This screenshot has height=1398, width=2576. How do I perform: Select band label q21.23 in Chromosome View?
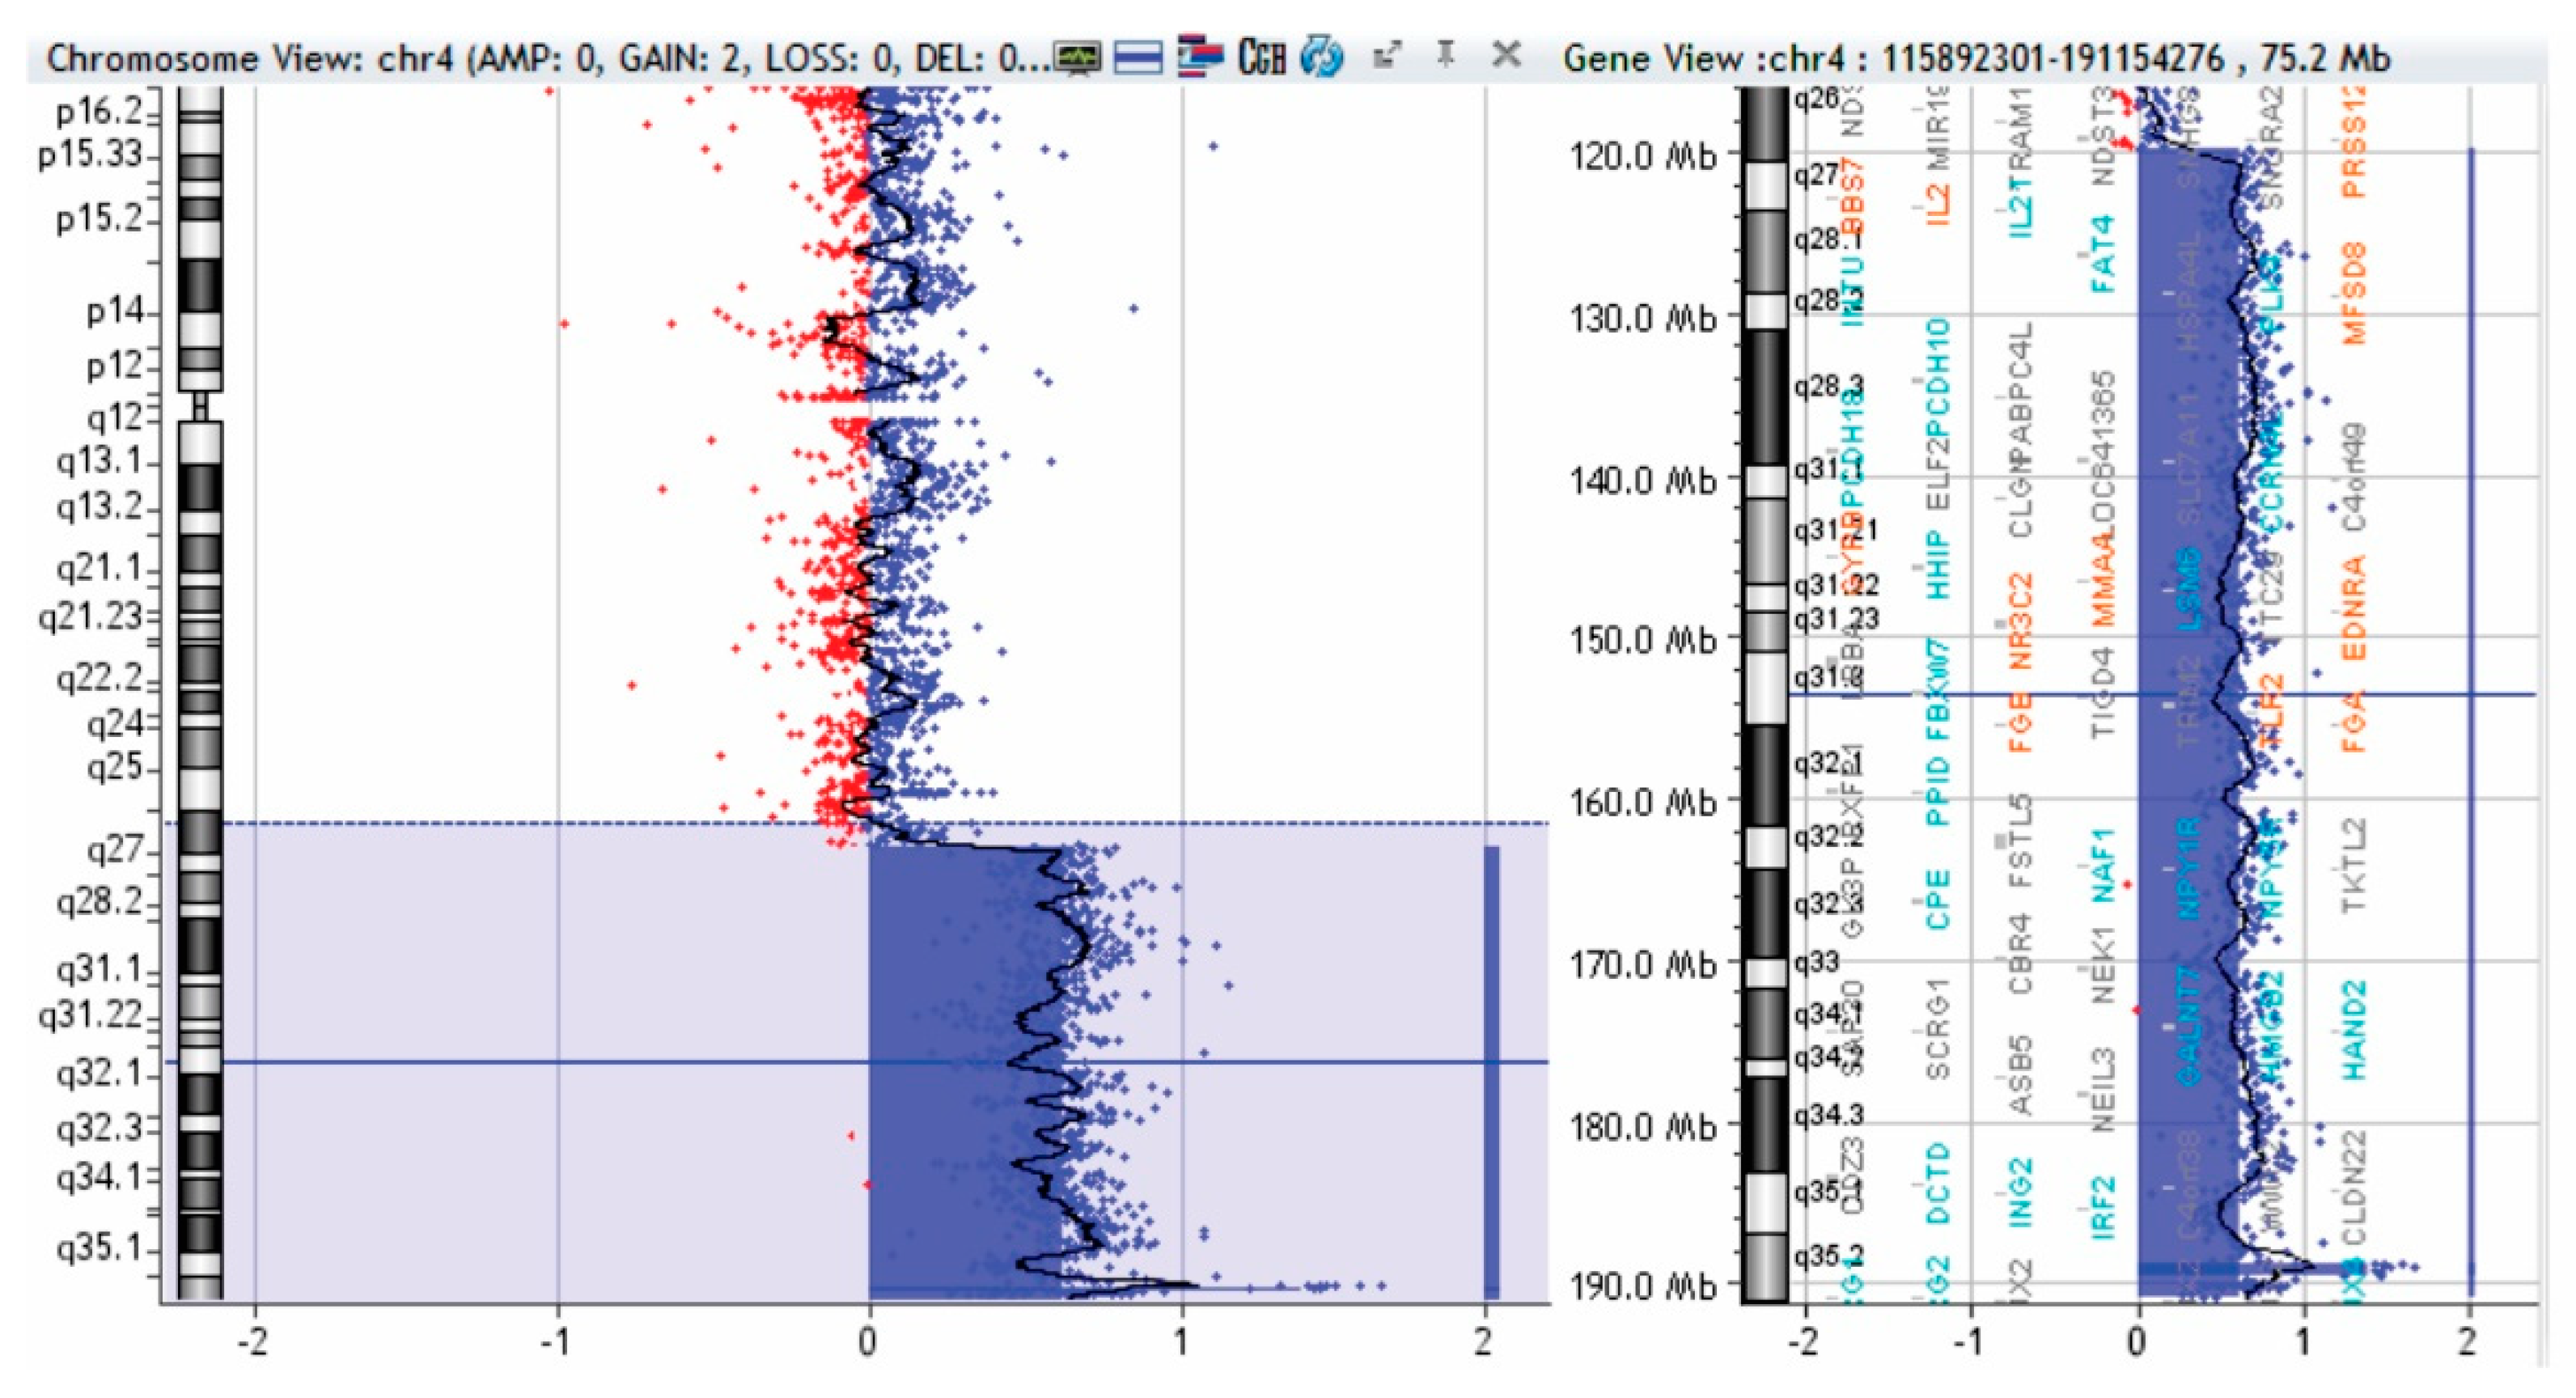91,617
